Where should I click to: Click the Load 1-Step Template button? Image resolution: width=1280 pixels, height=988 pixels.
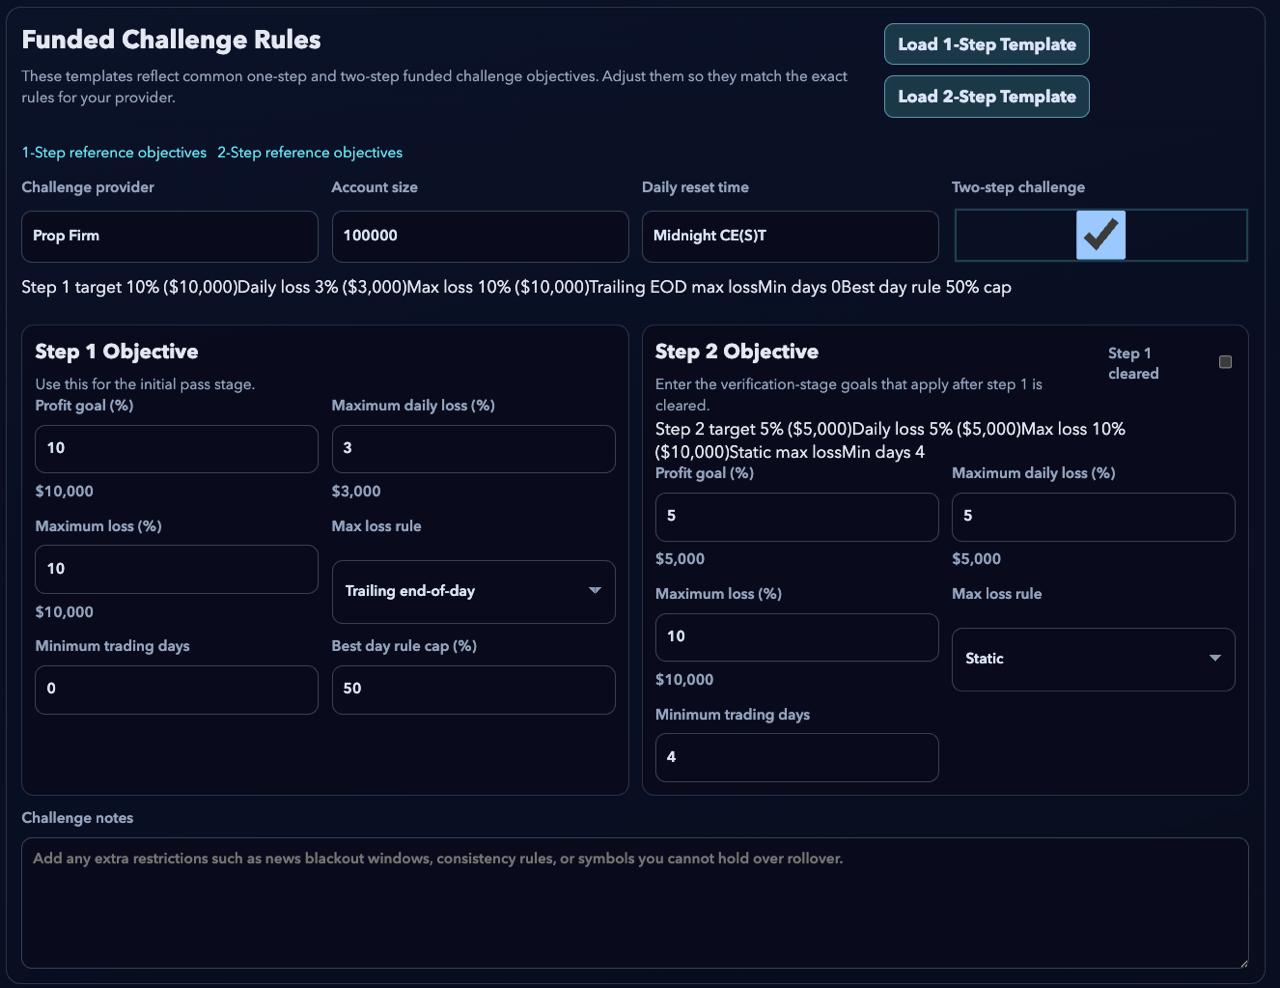(986, 44)
